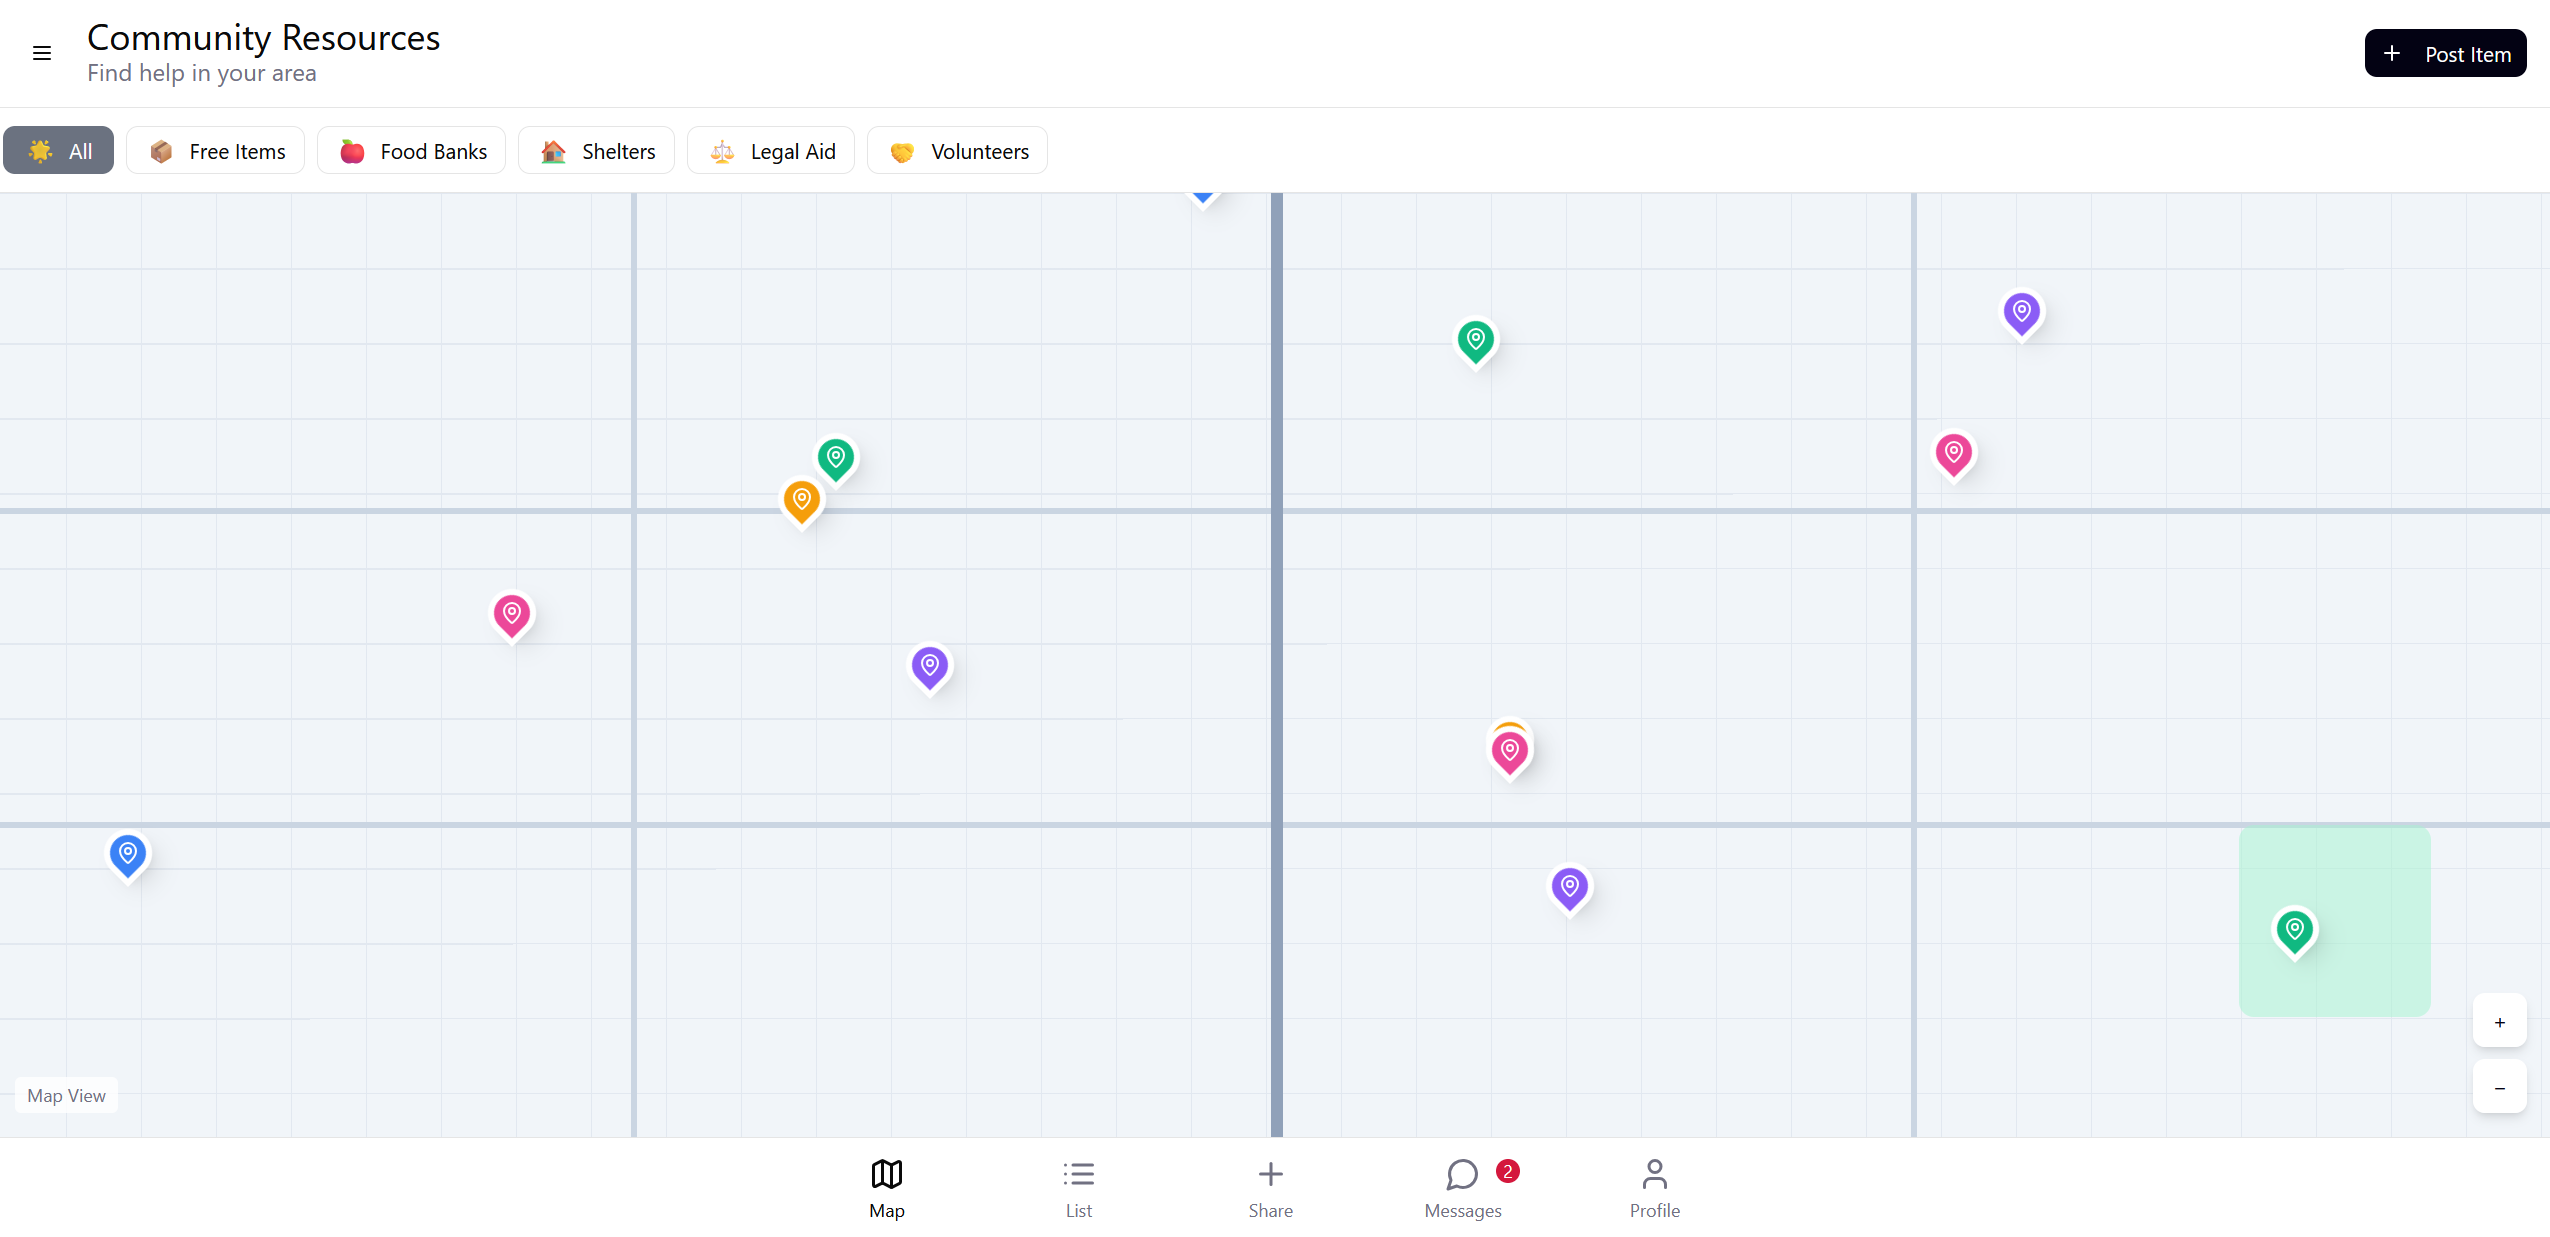Viewport: 2550px width, 1237px height.
Task: Select the orange map pin marker
Action: [801, 500]
